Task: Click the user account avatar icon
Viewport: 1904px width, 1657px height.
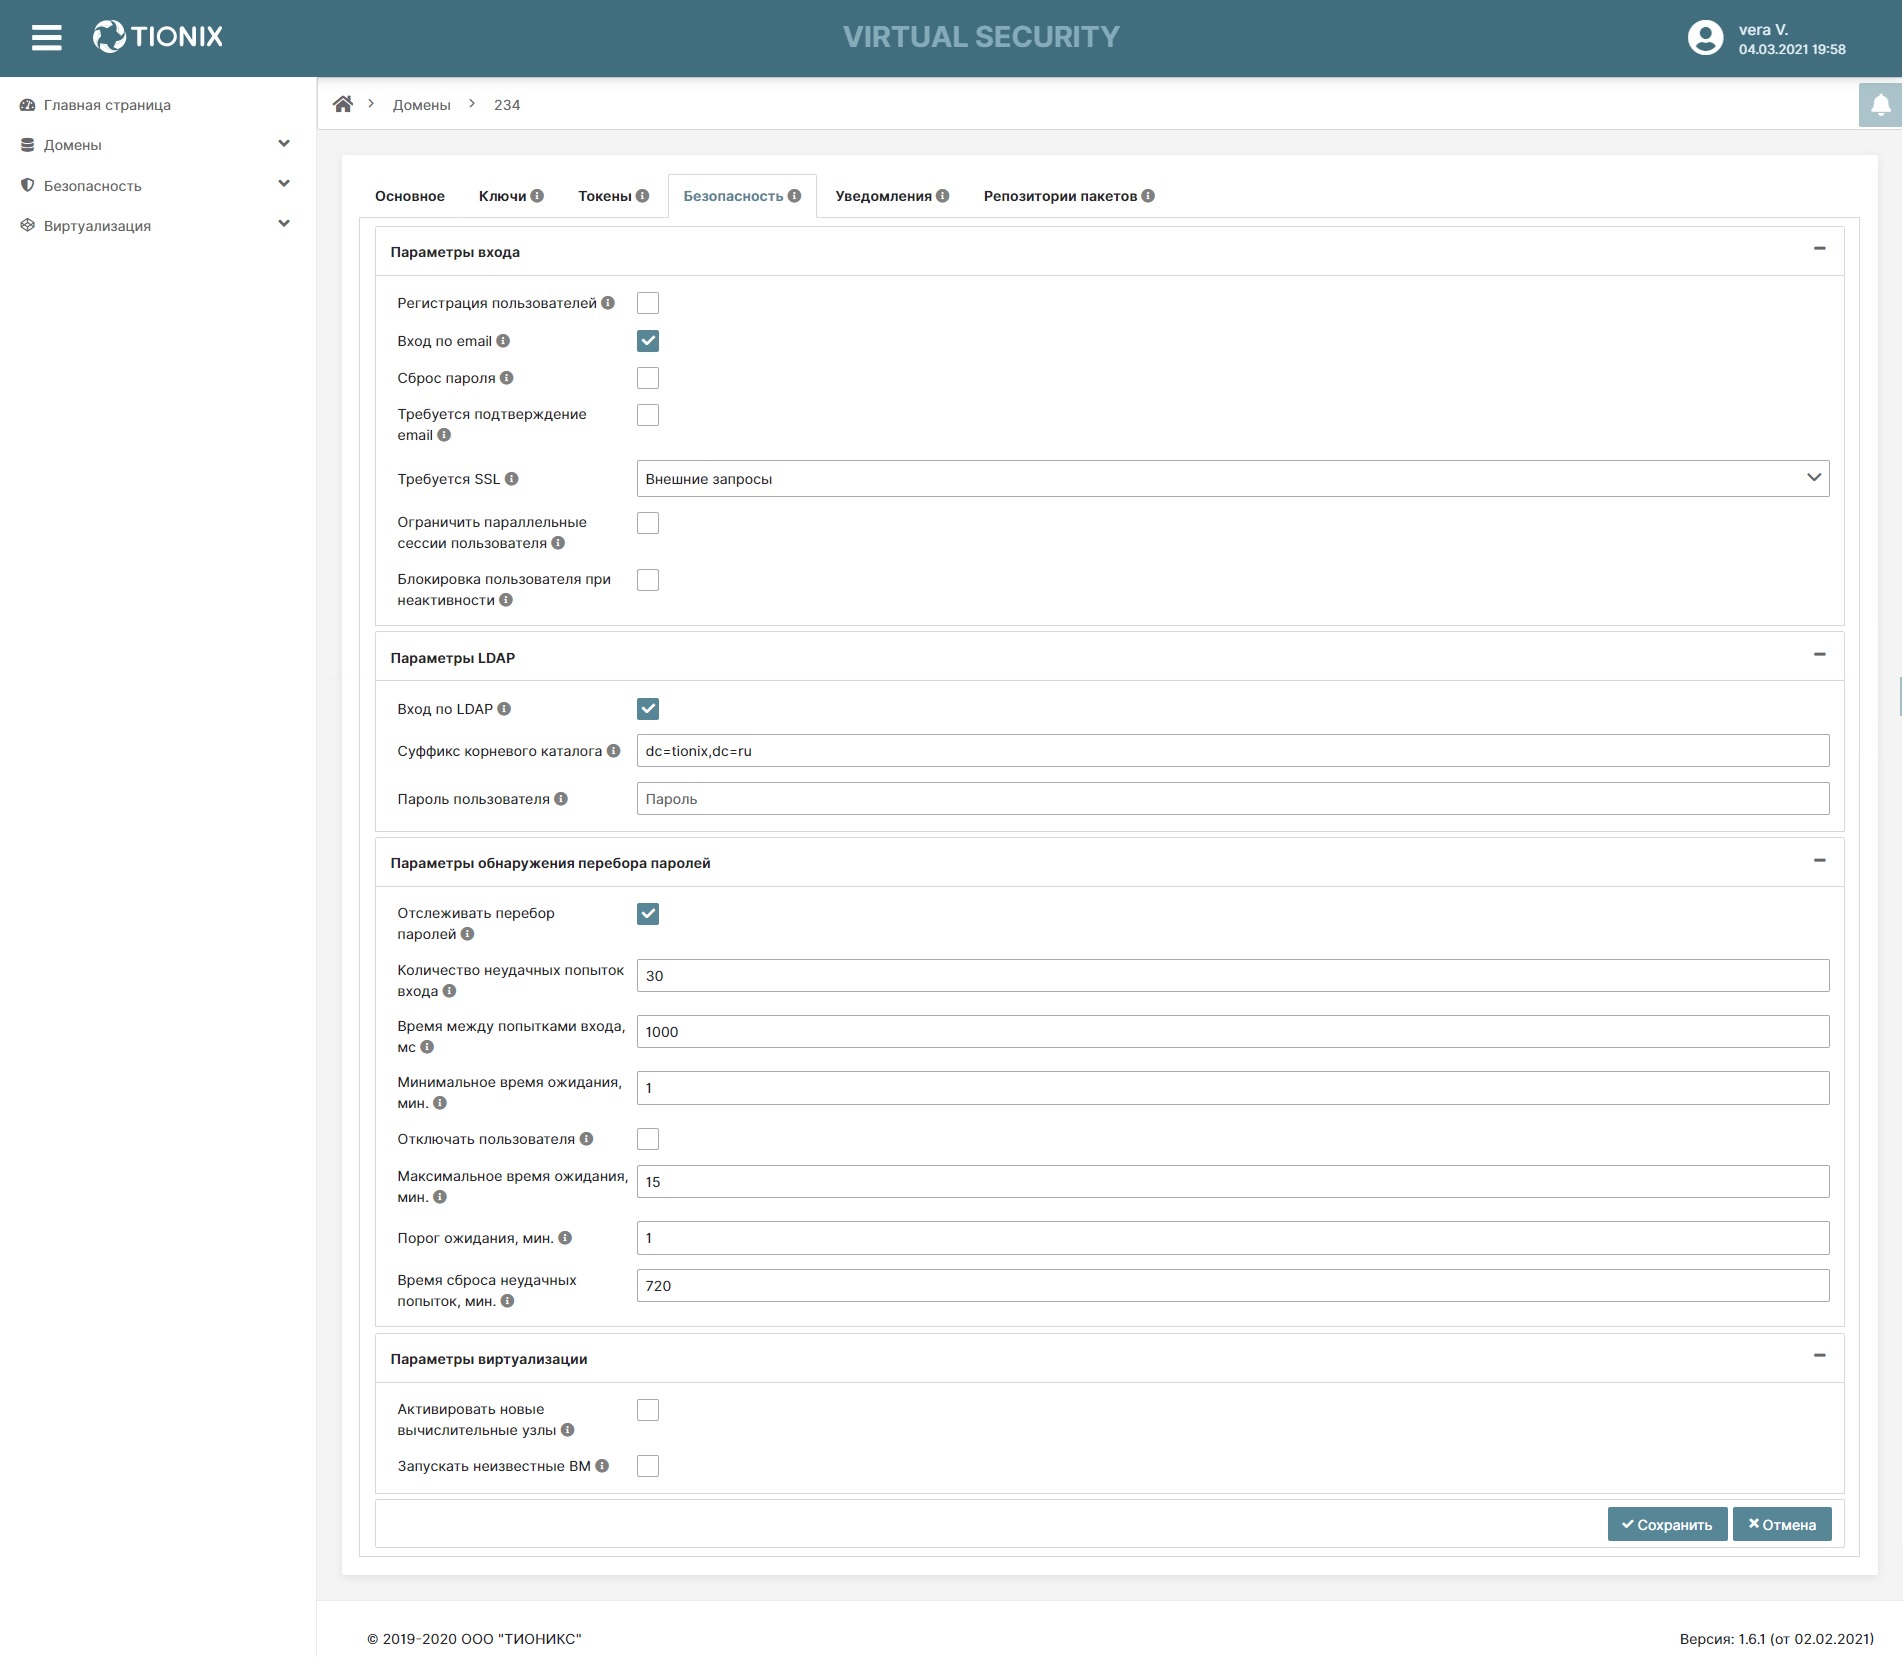Action: tap(1705, 38)
